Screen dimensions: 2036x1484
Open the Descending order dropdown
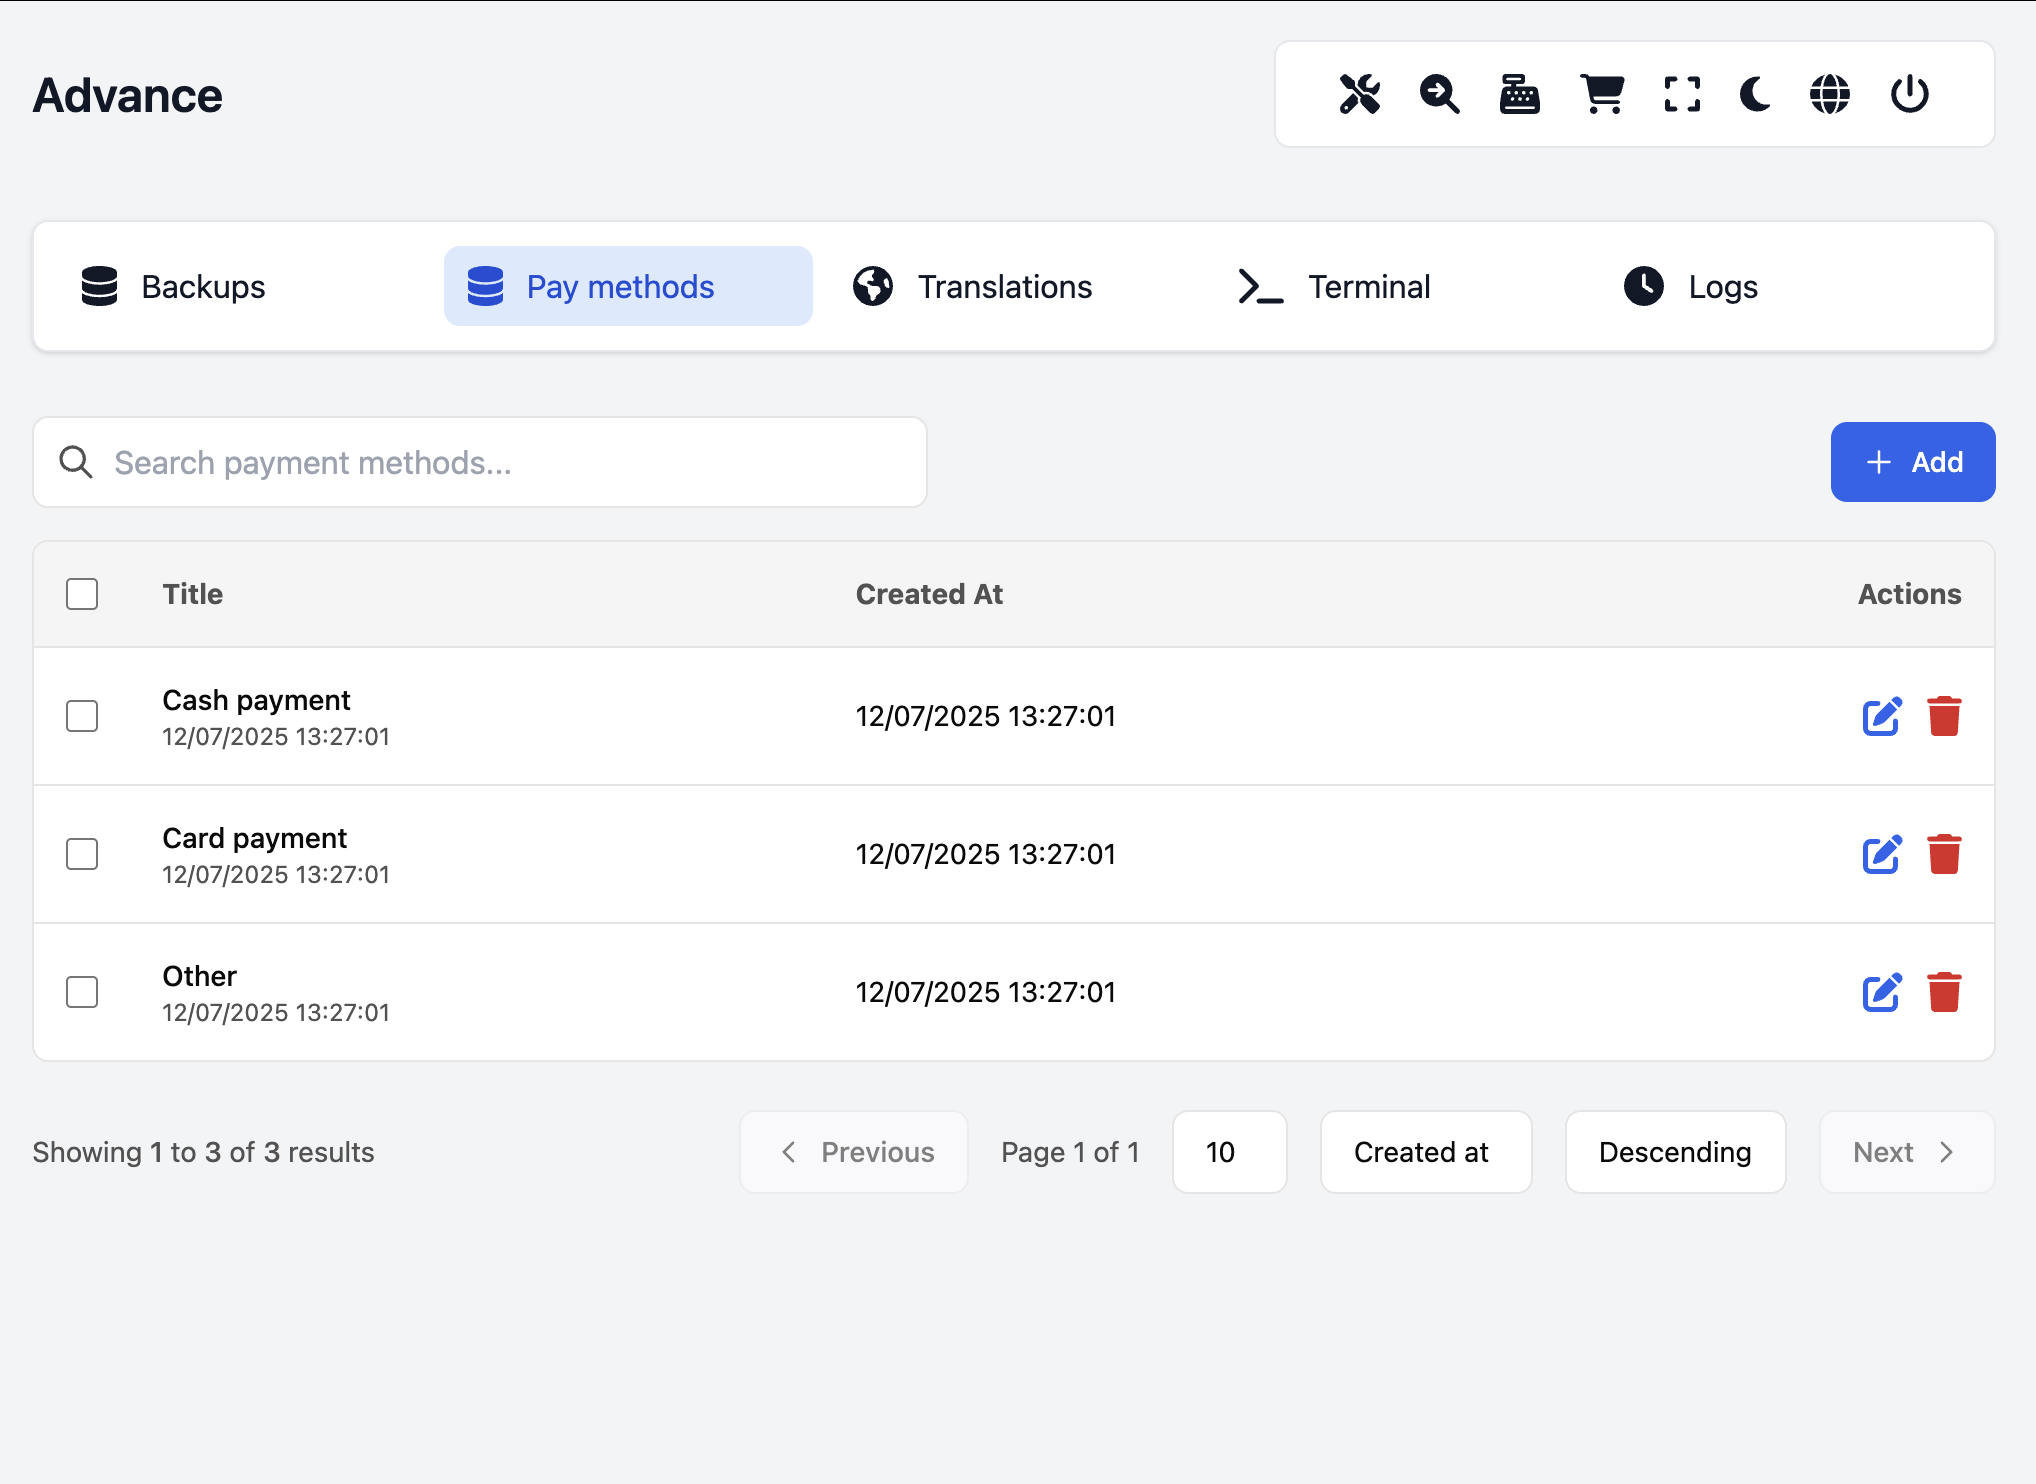1675,1152
